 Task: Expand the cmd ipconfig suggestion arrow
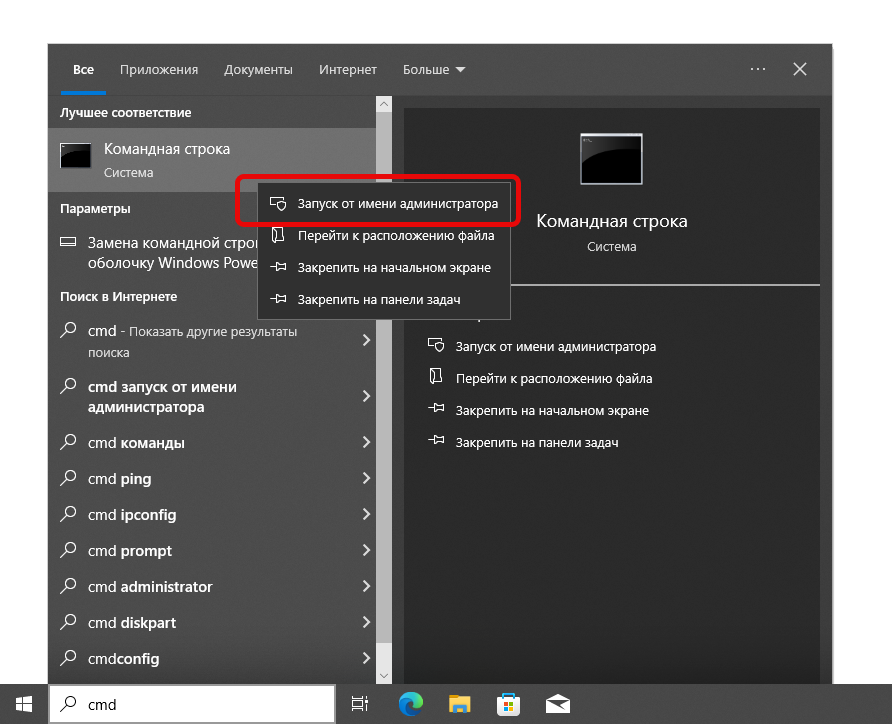pos(366,515)
